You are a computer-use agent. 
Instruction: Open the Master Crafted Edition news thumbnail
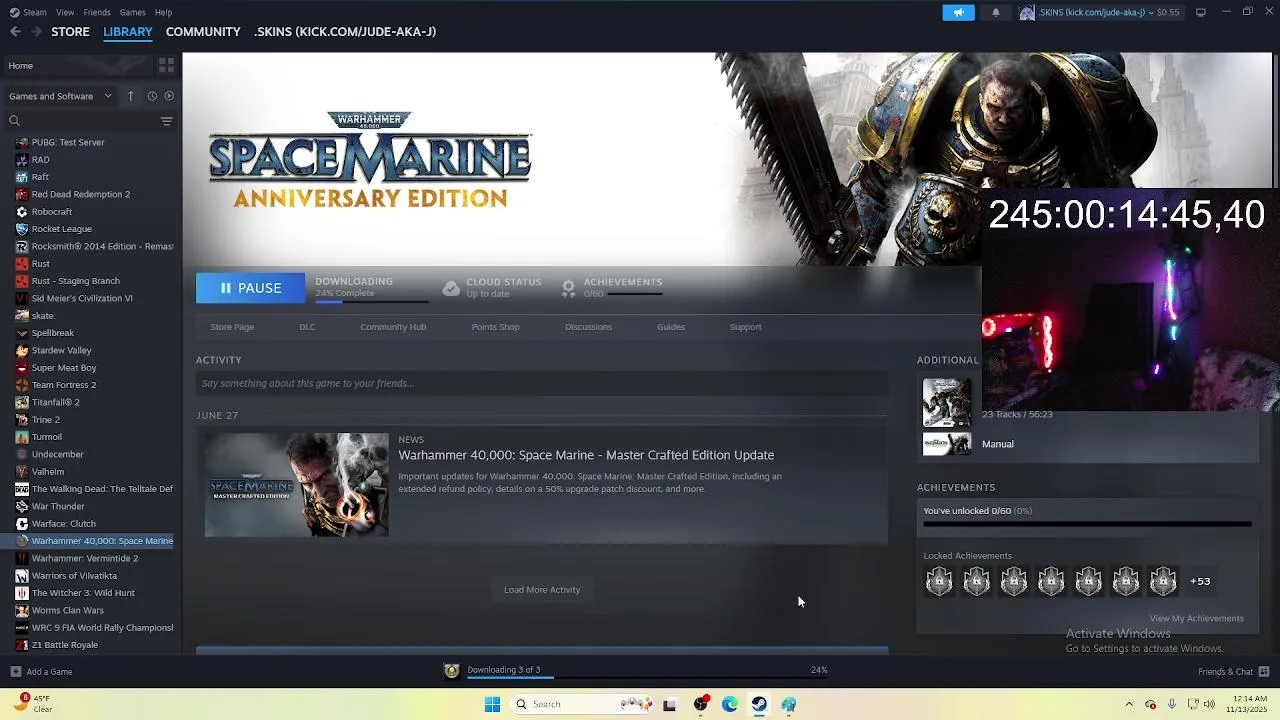point(296,485)
